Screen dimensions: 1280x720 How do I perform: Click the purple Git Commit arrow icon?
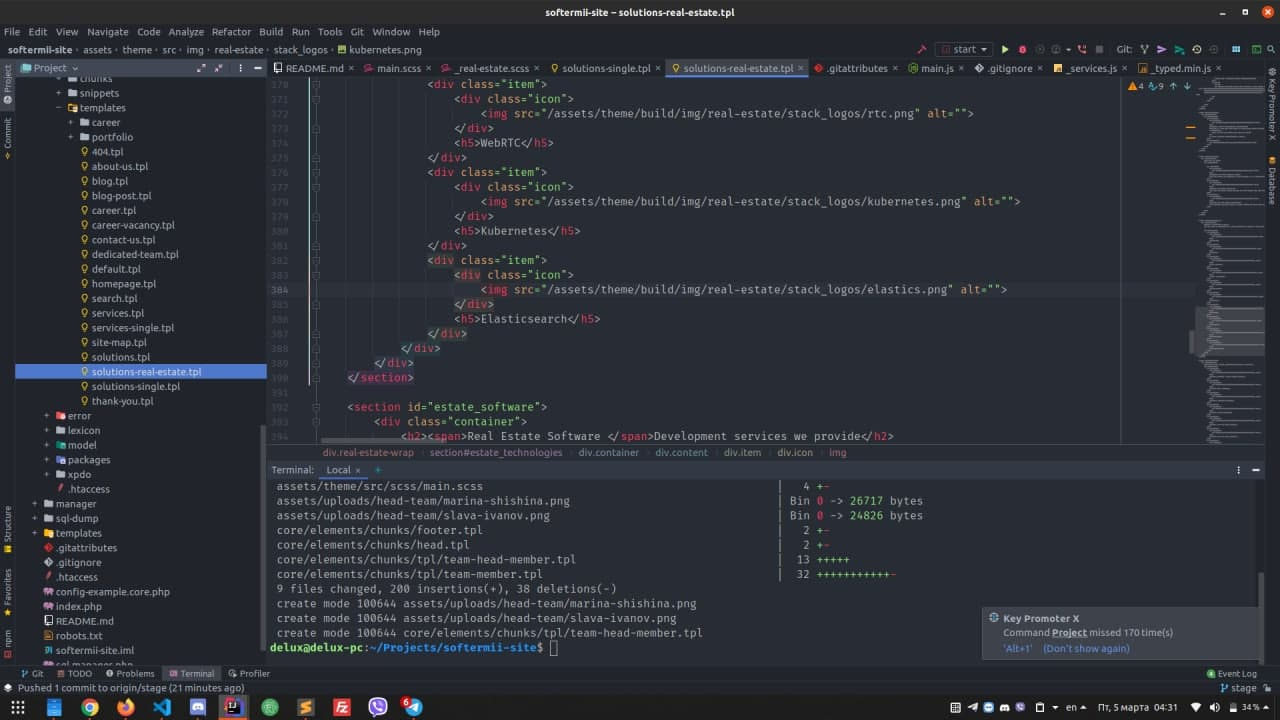click(1163, 49)
